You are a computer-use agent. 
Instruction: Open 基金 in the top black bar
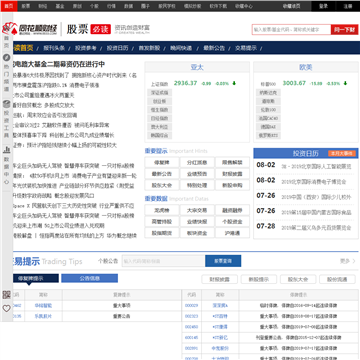[60, 6]
